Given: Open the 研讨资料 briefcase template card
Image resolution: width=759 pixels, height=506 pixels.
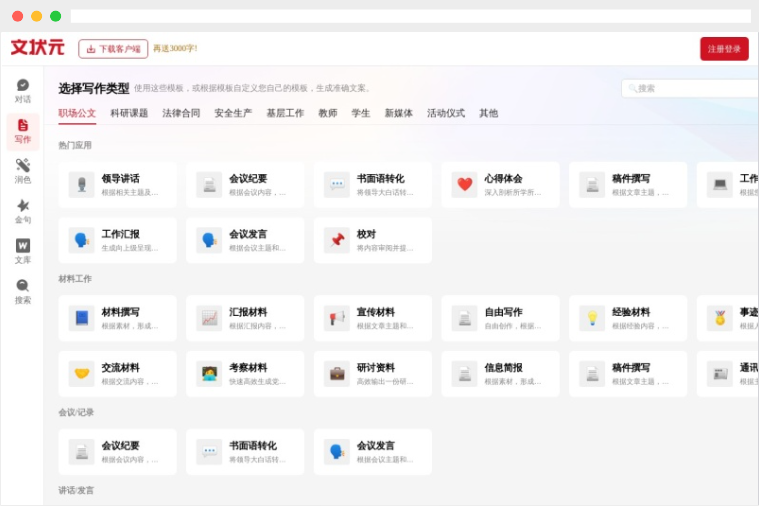Looking at the screenshot, I should pos(372,374).
